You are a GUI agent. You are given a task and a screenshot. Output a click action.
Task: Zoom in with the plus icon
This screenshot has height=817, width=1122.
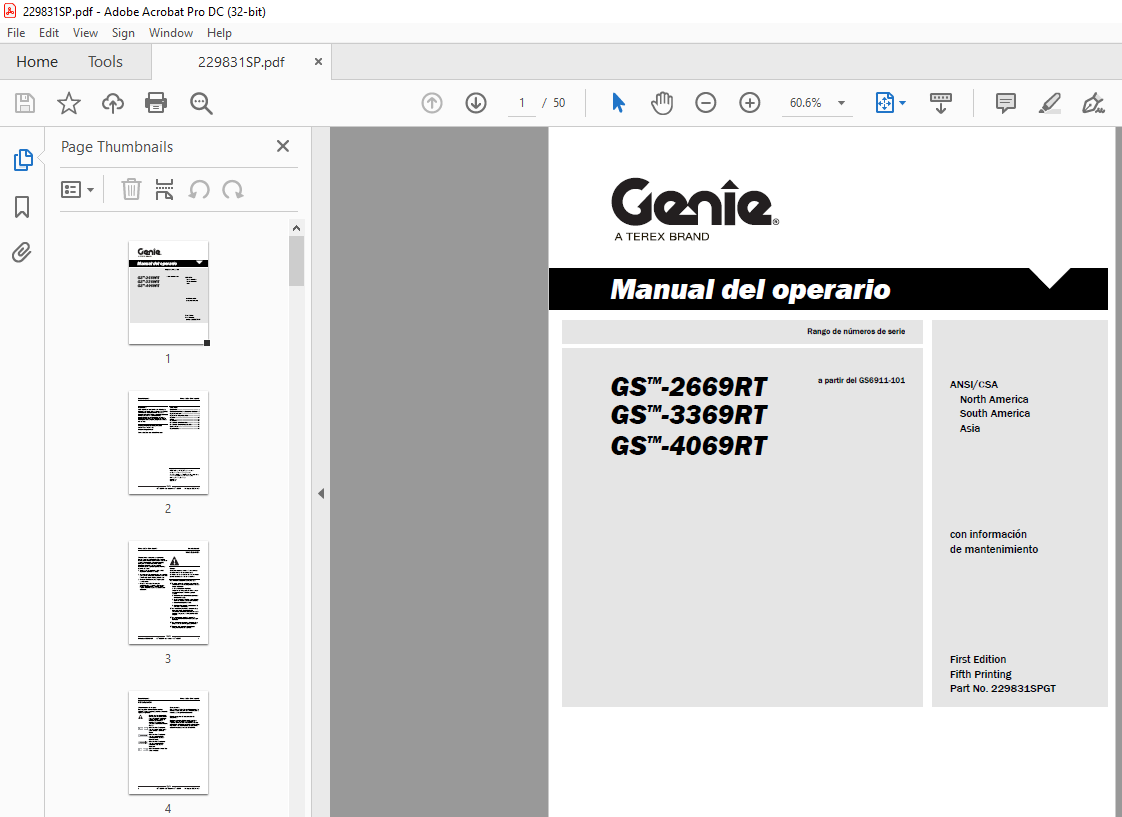(749, 103)
